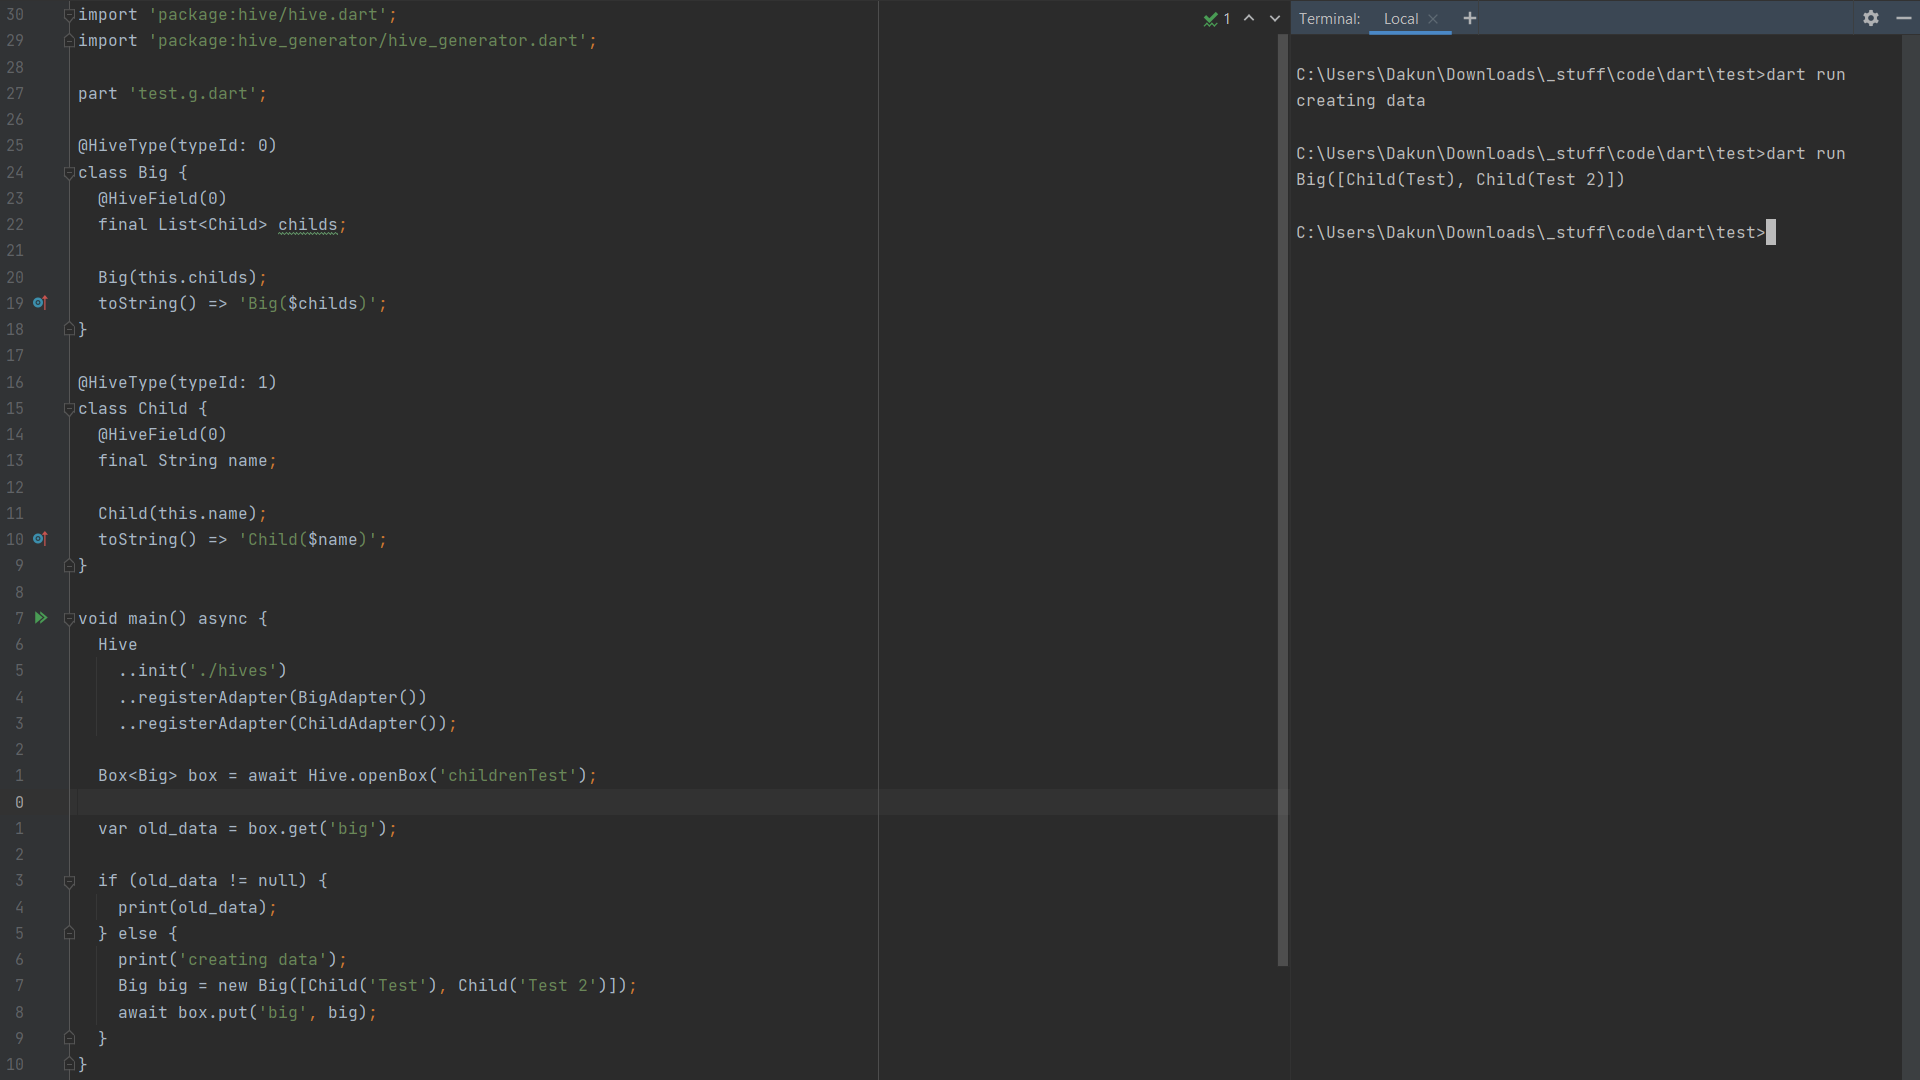Click overriding-method icon beside Child's toString
This screenshot has height=1080, width=1920.
(x=41, y=539)
